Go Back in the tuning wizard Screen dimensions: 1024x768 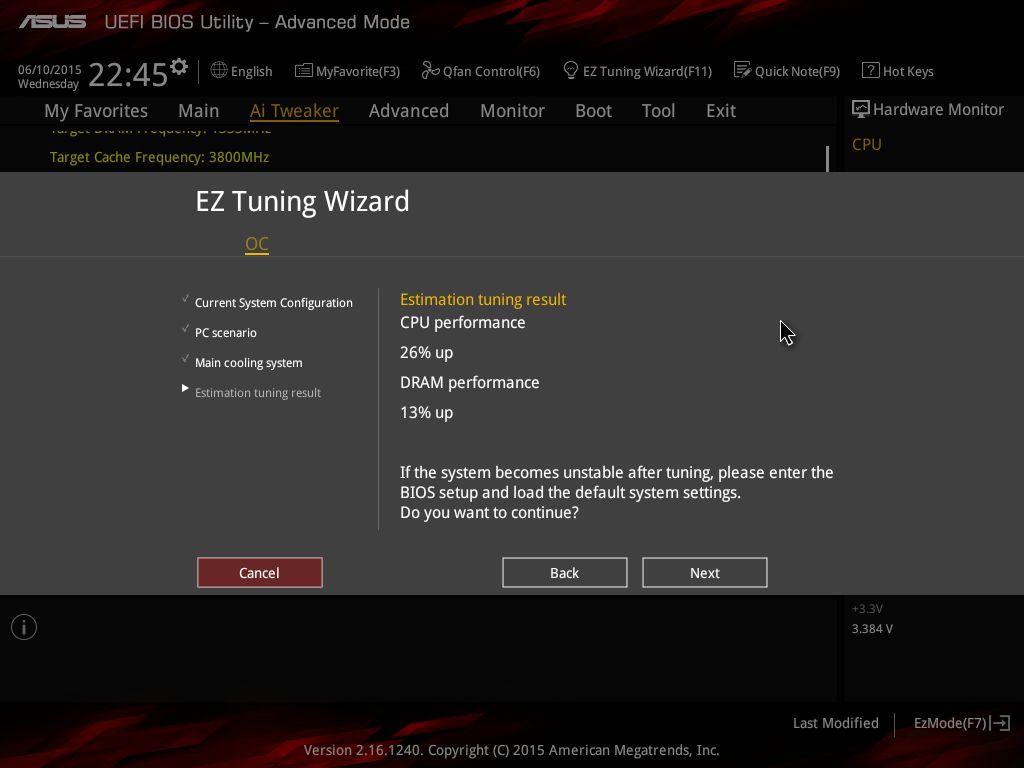point(565,573)
